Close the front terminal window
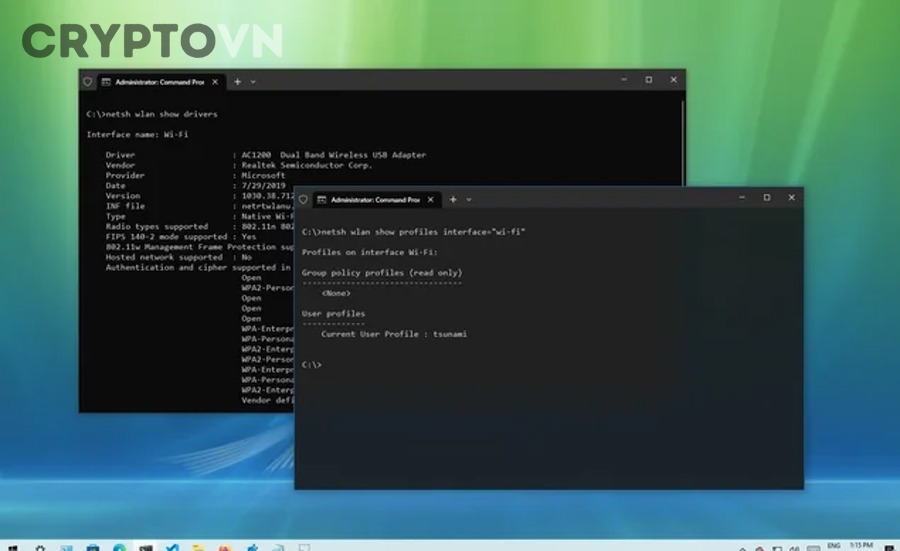This screenshot has height=551, width=900. 792,197
